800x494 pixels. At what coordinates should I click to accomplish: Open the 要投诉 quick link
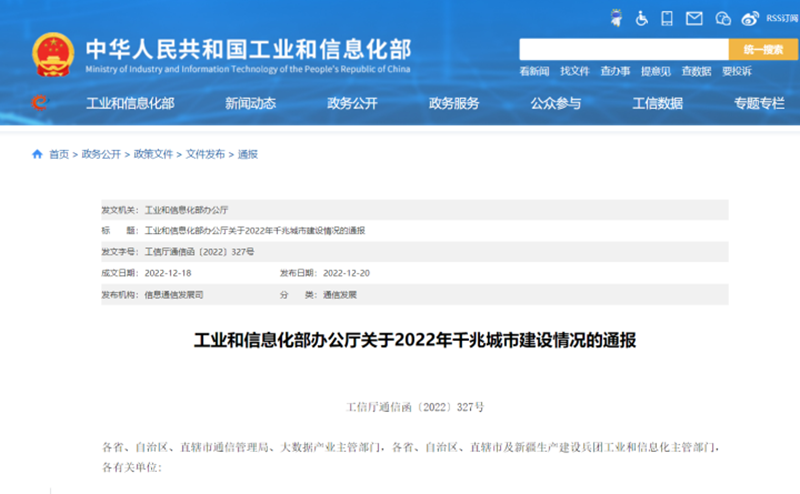tap(736, 71)
